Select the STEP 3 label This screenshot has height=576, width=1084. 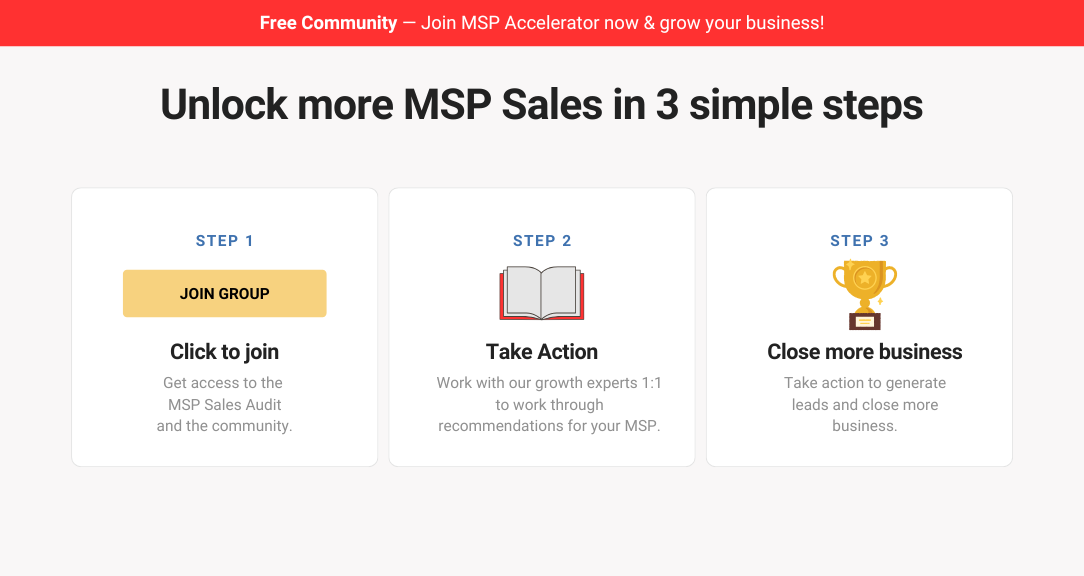859,241
